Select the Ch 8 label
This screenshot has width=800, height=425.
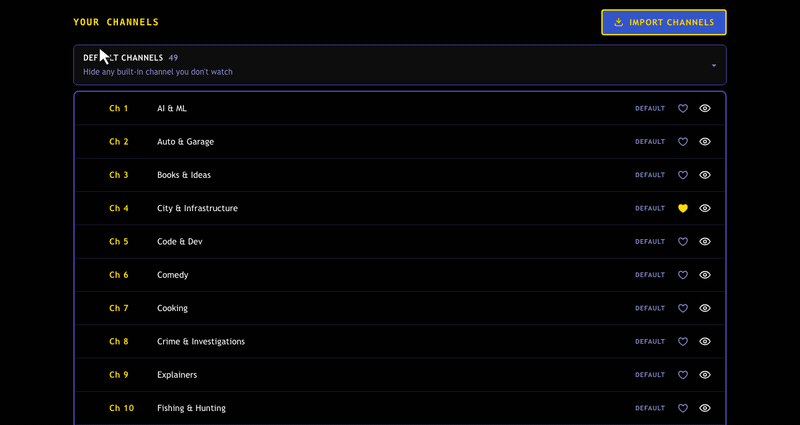[119, 341]
